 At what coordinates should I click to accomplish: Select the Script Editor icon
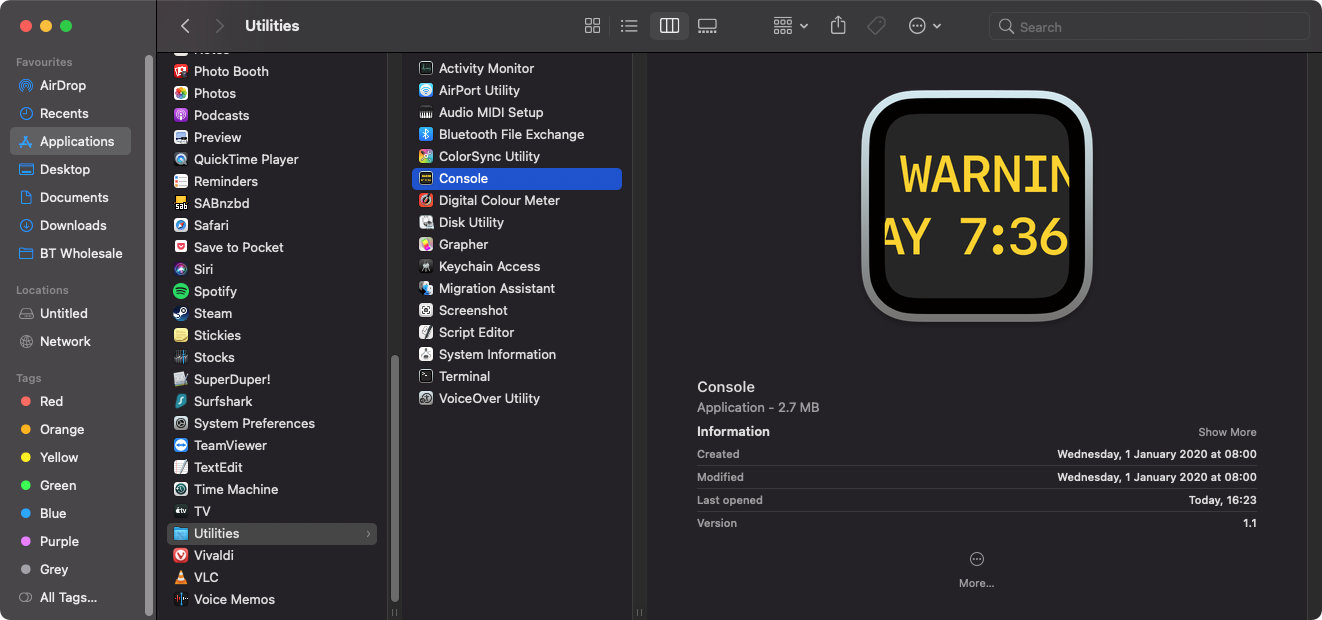click(x=426, y=332)
